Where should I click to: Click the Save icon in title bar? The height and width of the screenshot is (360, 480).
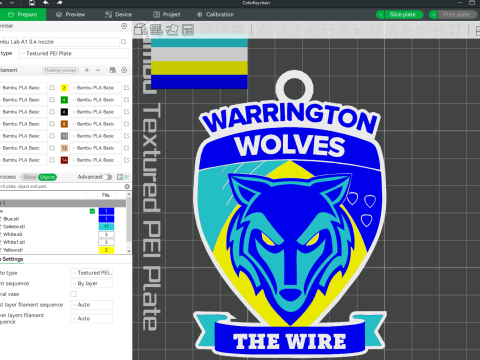pos(32,3)
